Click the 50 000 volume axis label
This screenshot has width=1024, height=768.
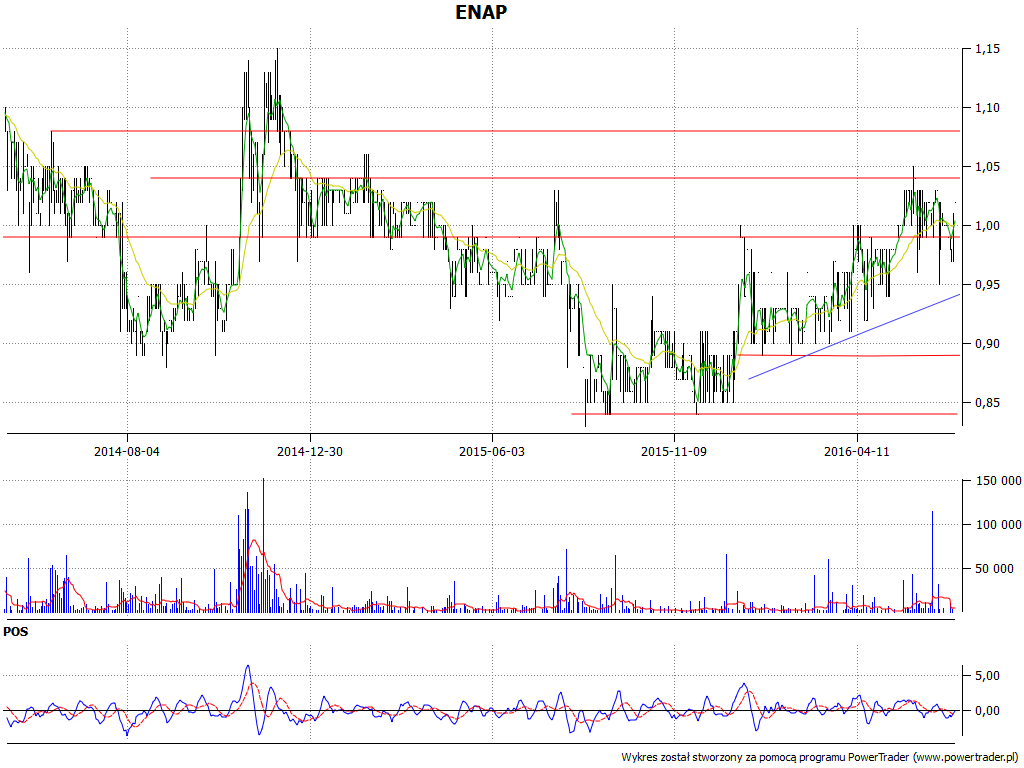(x=995, y=569)
